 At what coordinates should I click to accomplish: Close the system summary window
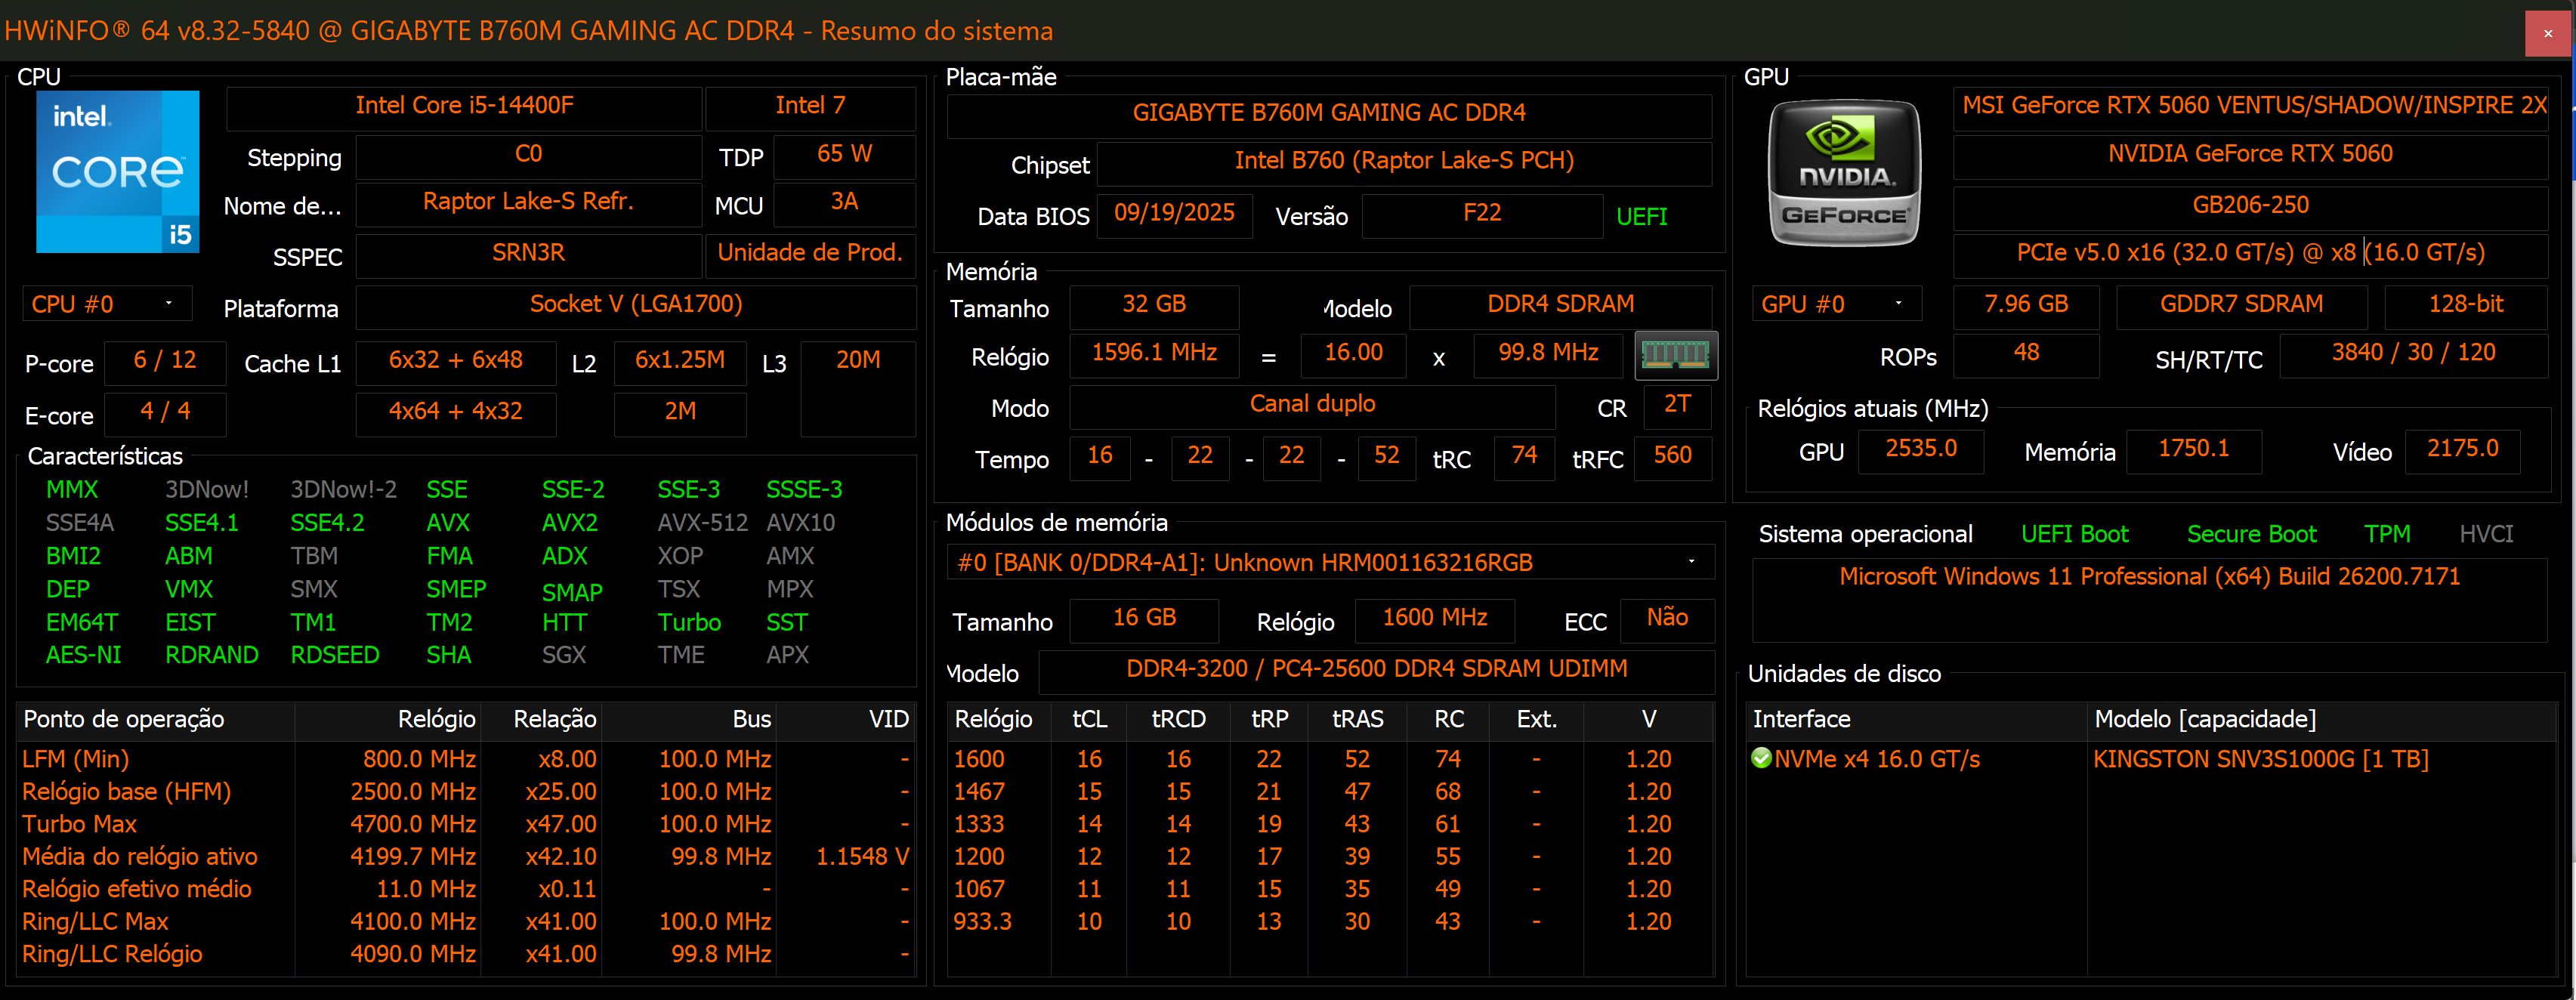coord(2547,33)
